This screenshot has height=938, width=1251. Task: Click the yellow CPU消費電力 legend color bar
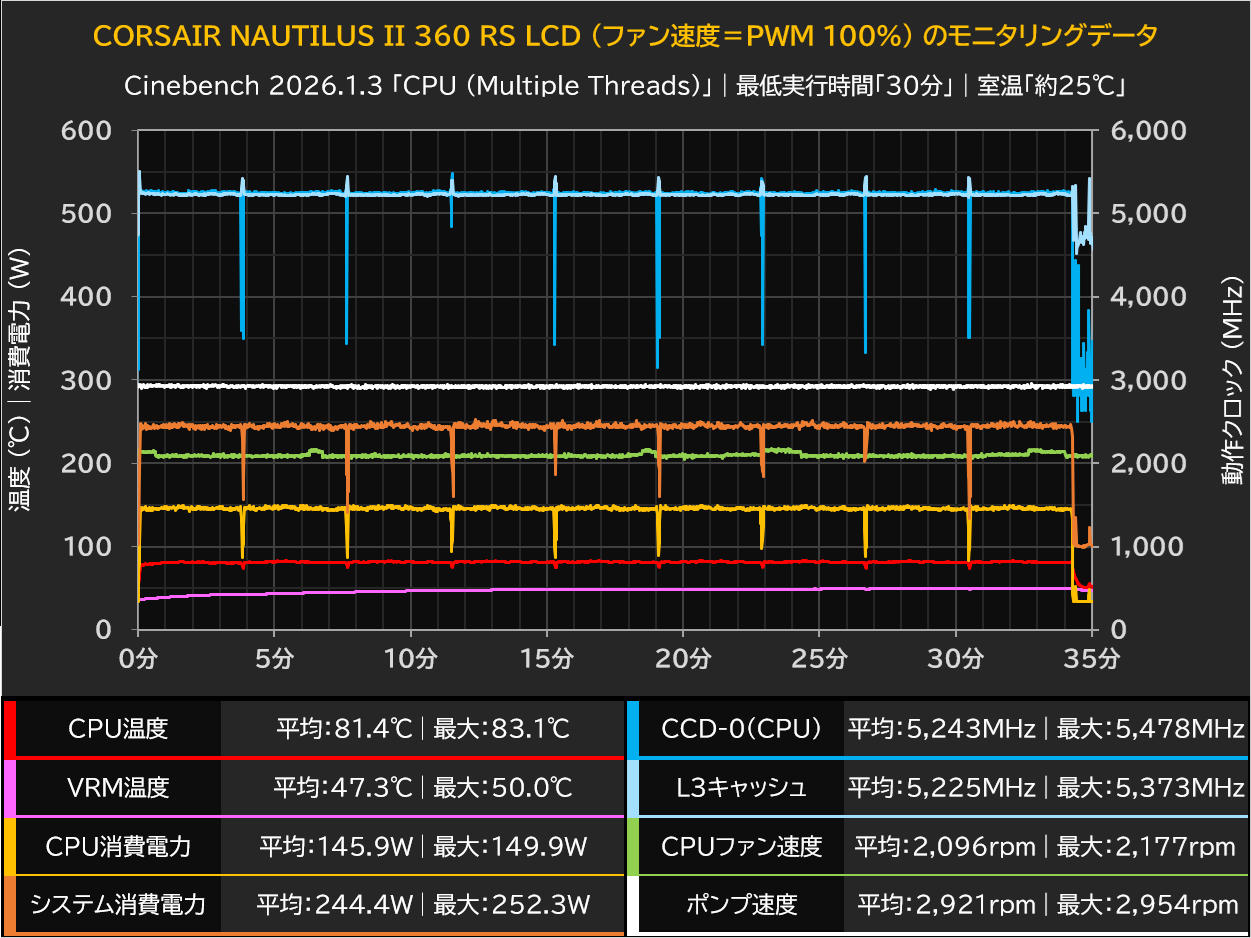coord(10,847)
